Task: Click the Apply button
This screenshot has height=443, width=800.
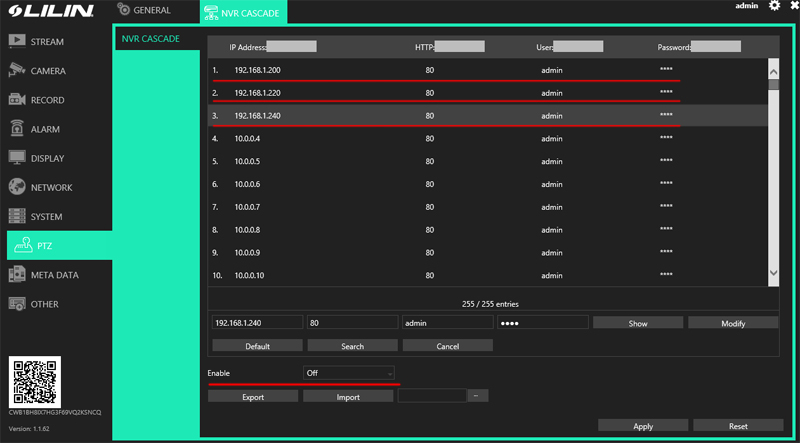Action: [x=643, y=426]
